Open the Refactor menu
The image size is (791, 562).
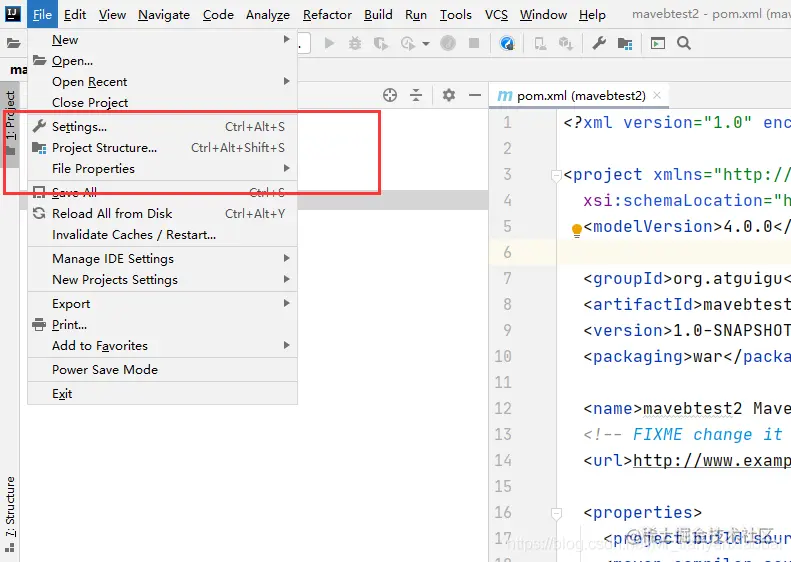point(327,15)
